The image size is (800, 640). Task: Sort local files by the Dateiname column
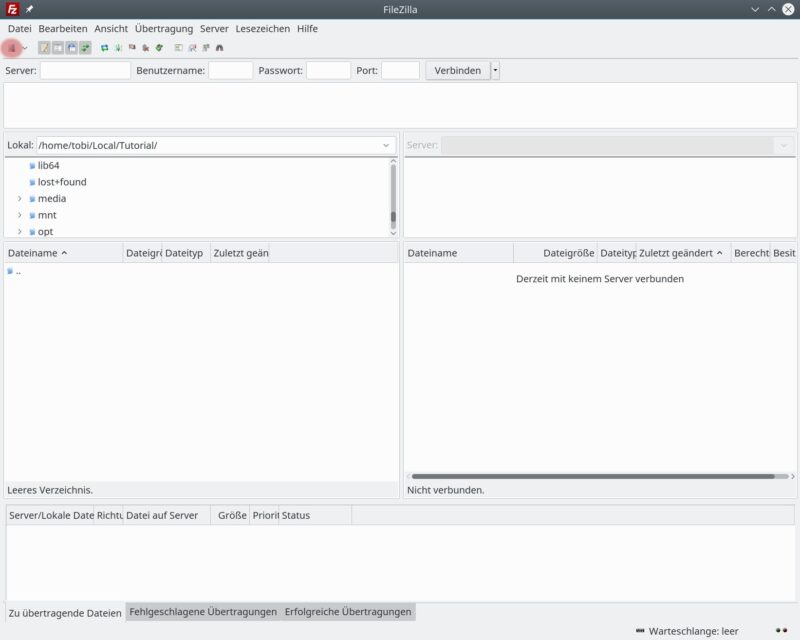coord(64,253)
